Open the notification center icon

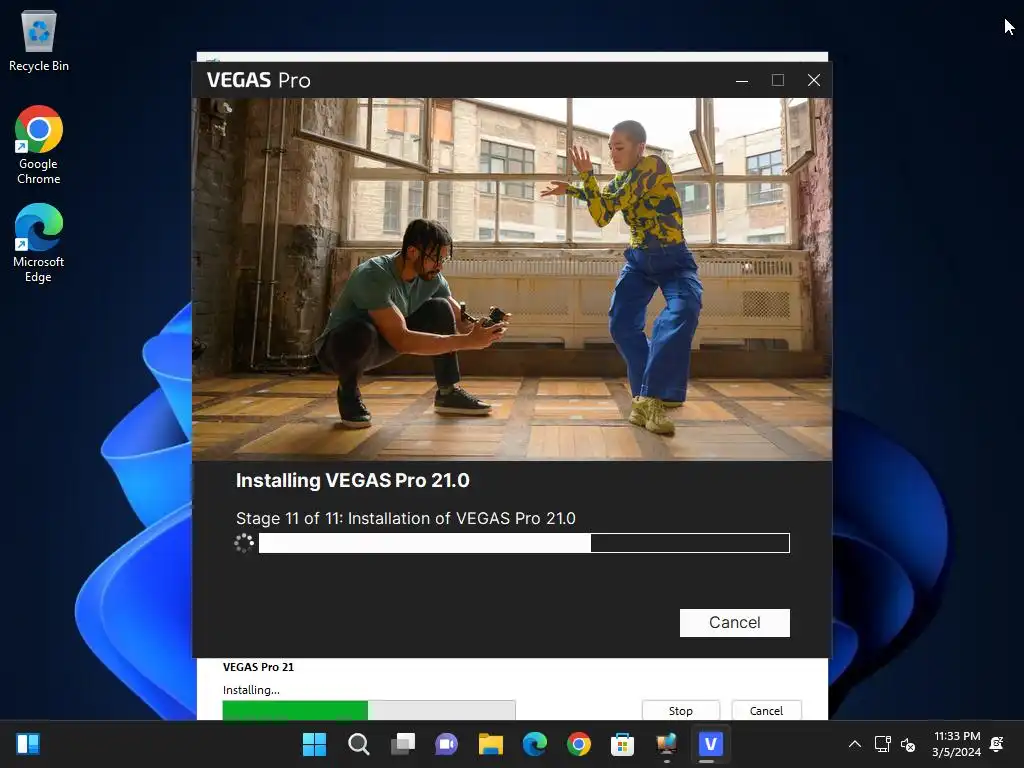pyautogui.click(x=997, y=744)
